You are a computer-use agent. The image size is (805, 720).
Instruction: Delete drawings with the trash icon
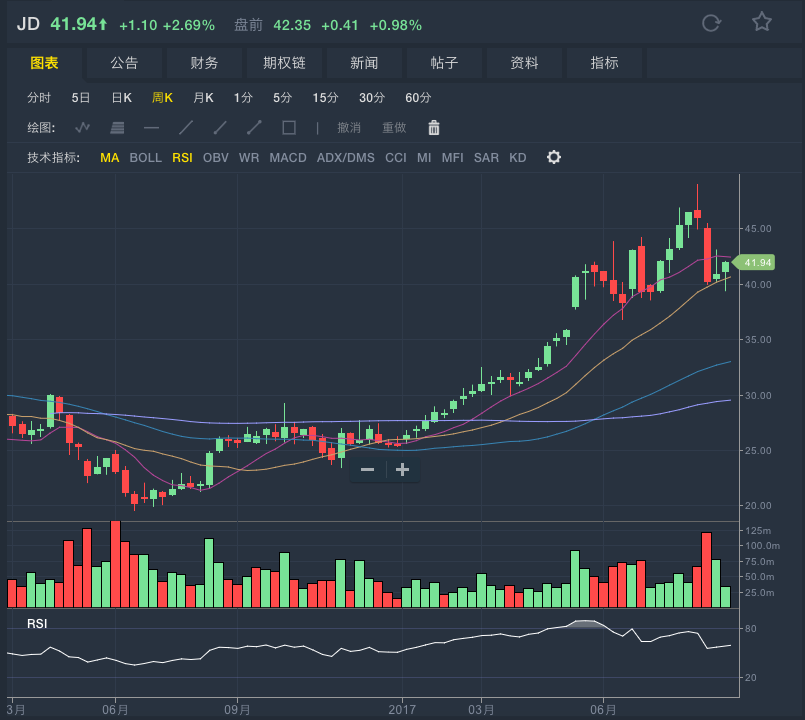(x=434, y=127)
